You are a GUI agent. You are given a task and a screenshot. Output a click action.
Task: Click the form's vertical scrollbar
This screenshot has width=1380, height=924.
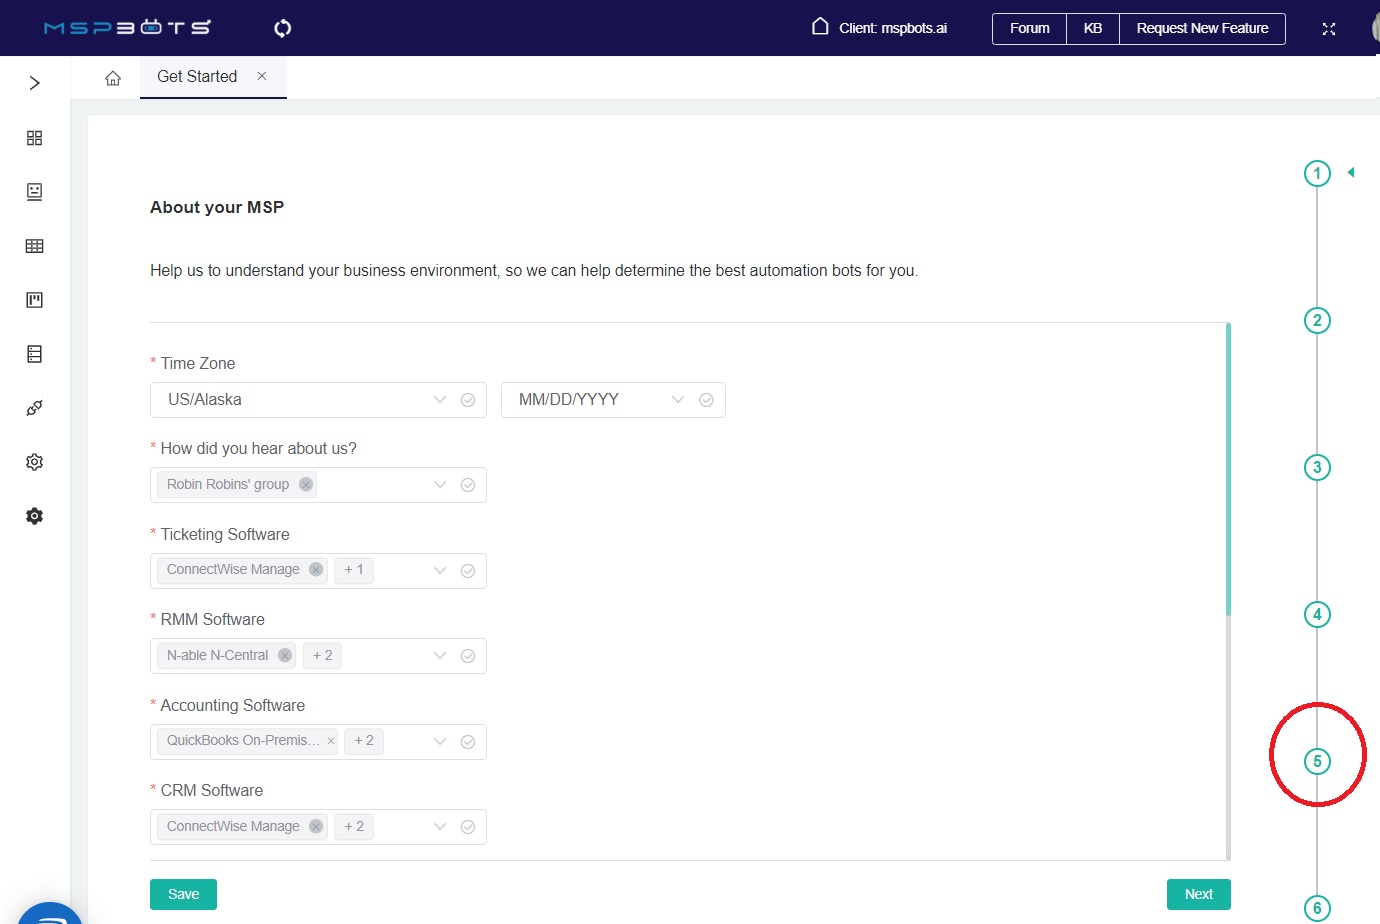click(1228, 470)
